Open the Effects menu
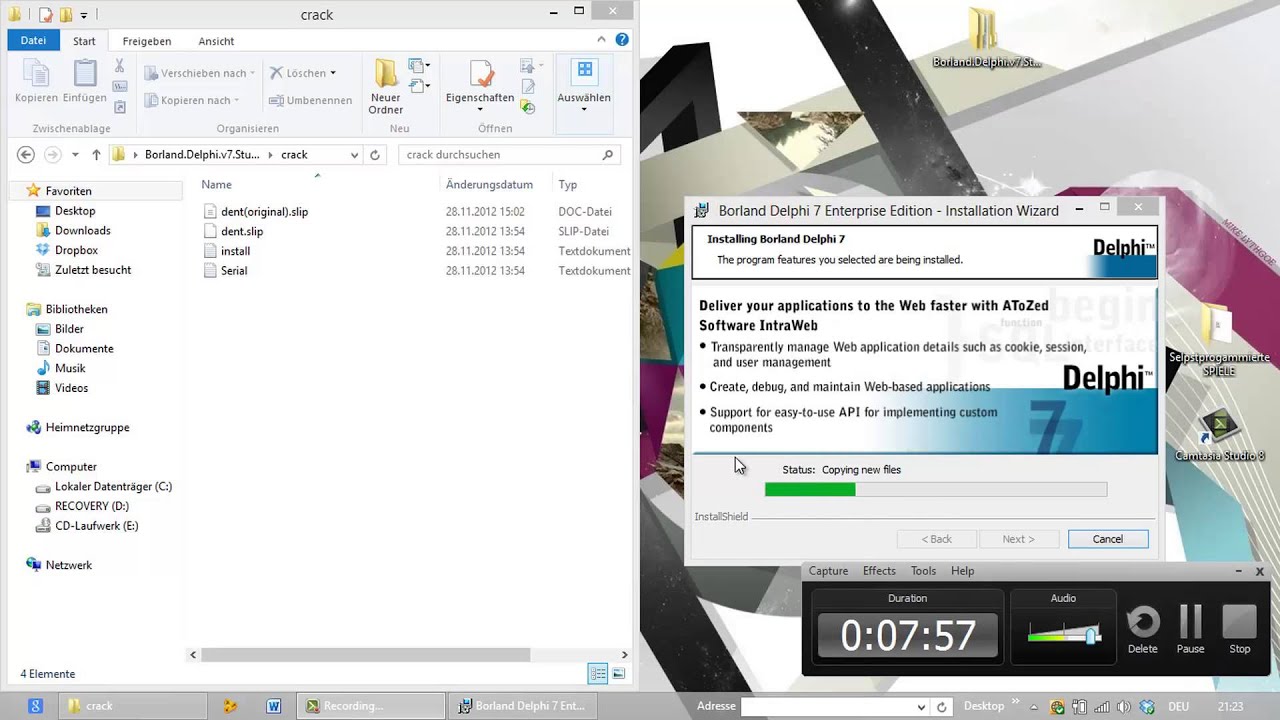Image resolution: width=1280 pixels, height=720 pixels. coord(879,571)
